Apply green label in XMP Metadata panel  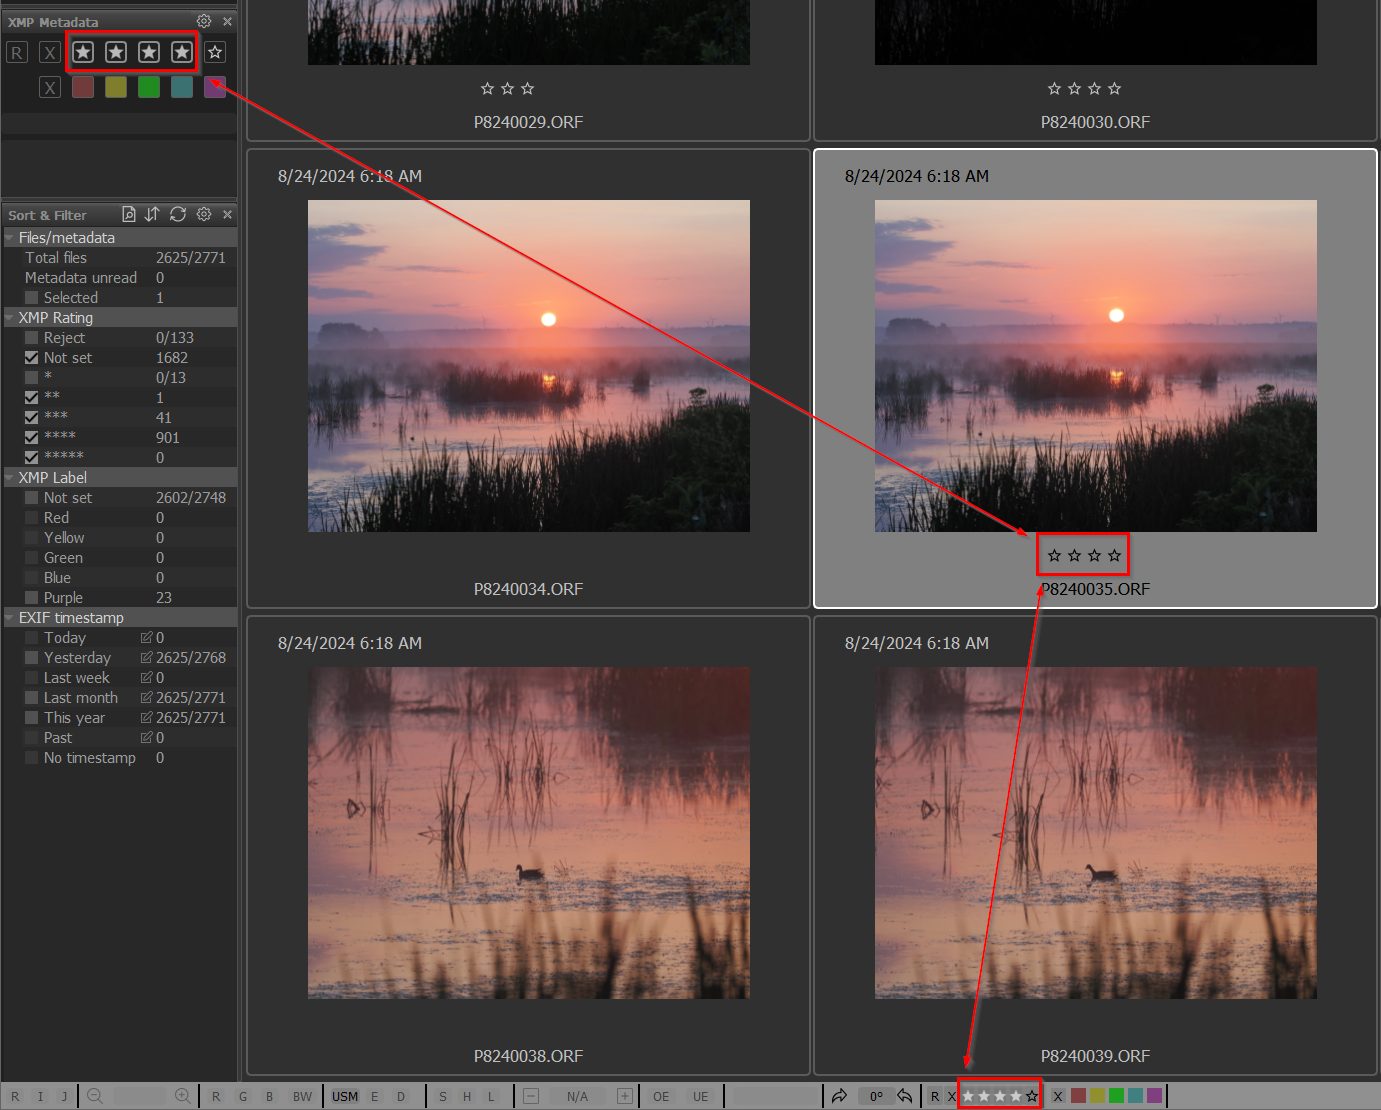(x=149, y=87)
